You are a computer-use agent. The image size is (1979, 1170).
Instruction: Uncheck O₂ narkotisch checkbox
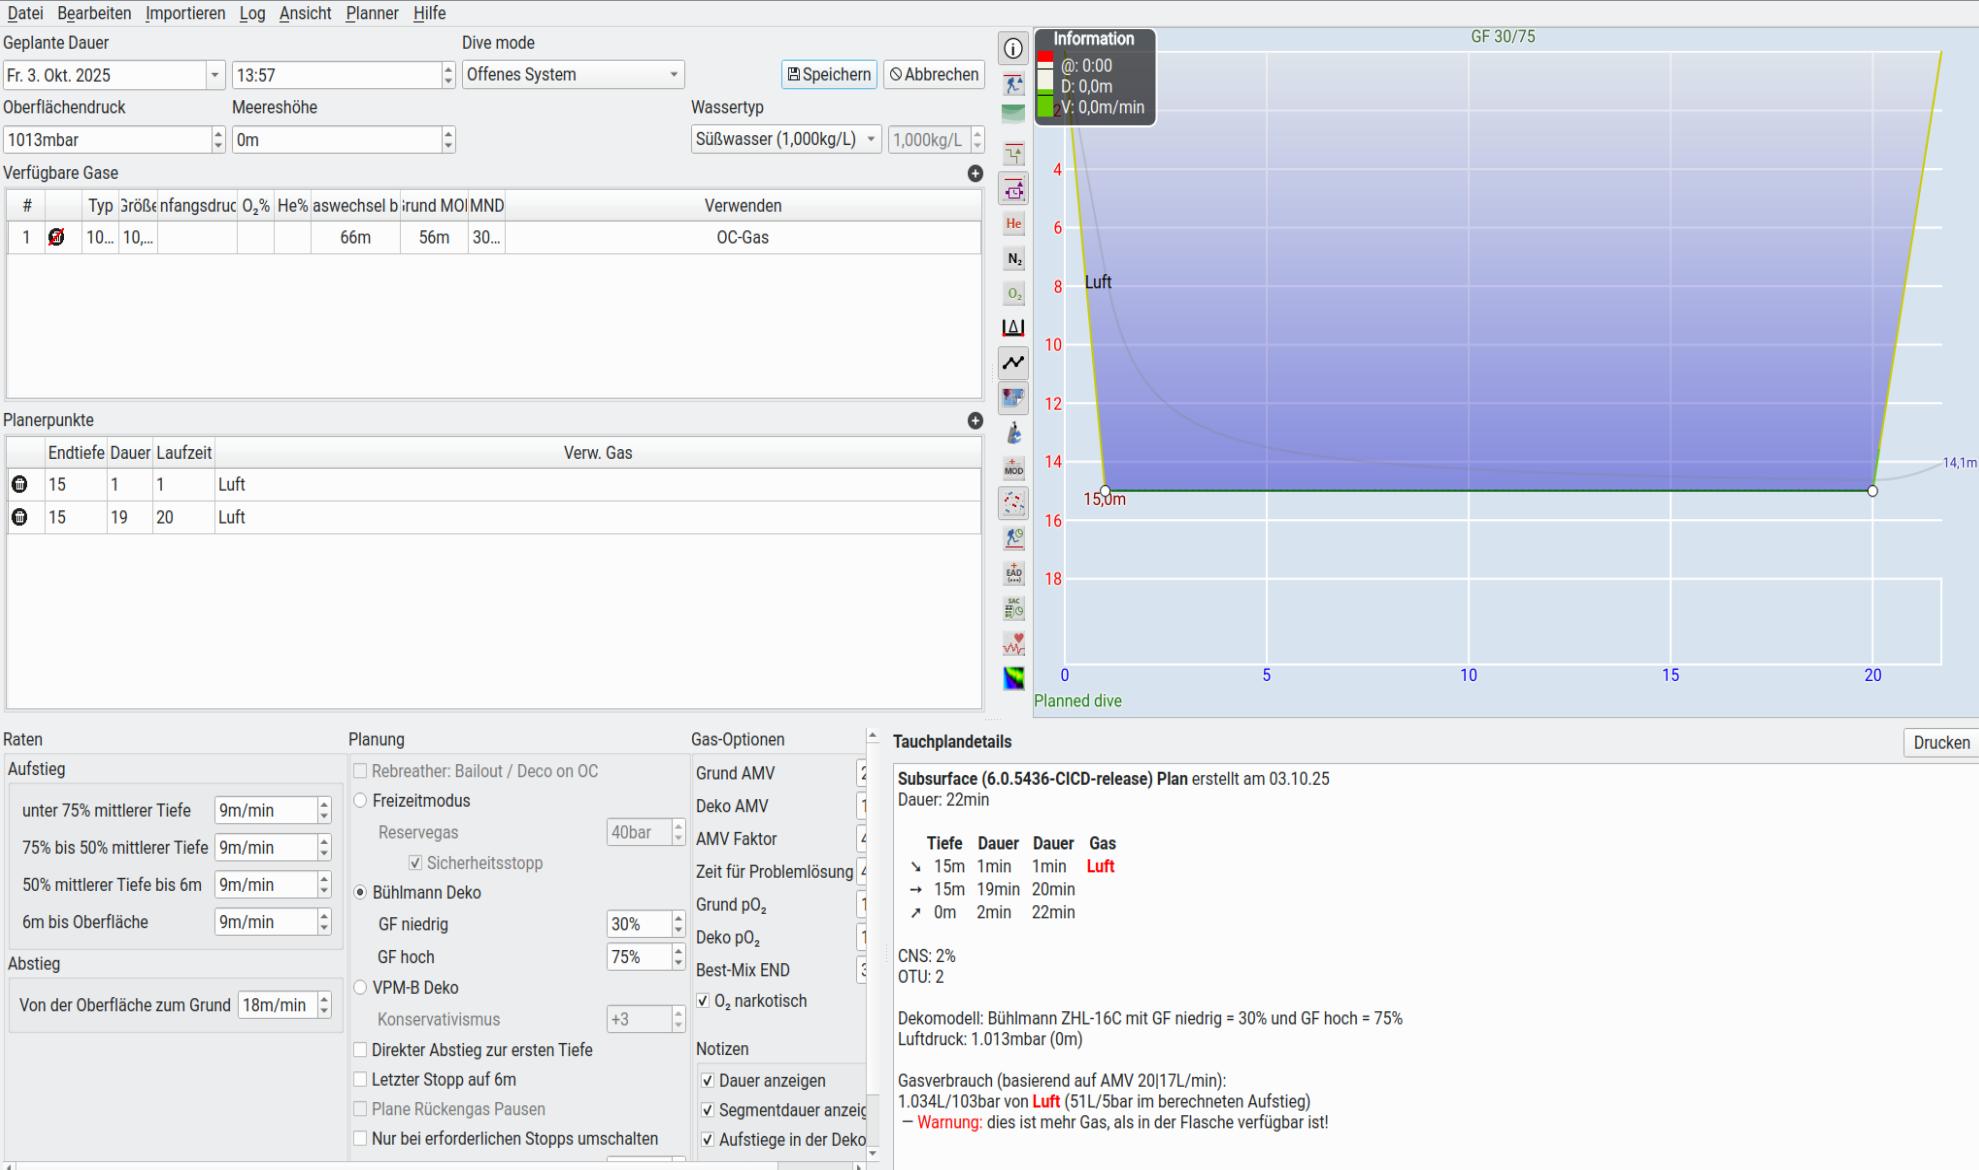(703, 1001)
